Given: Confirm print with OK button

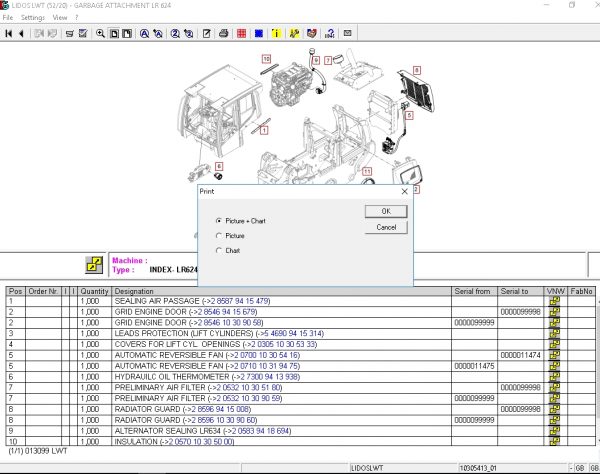Looking at the screenshot, I should click(386, 211).
